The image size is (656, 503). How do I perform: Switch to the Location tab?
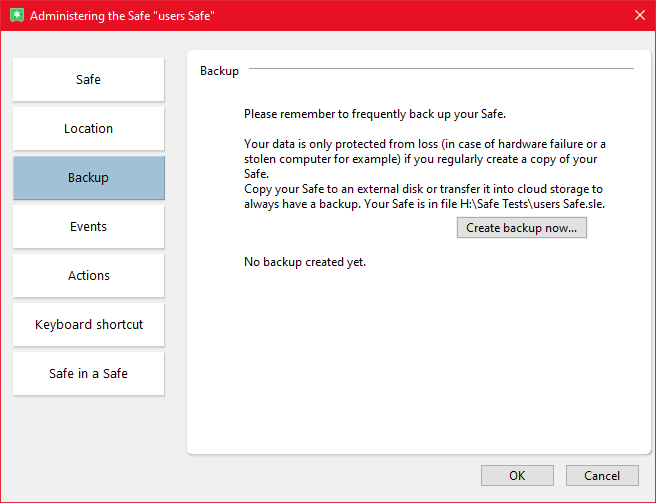coord(89,129)
